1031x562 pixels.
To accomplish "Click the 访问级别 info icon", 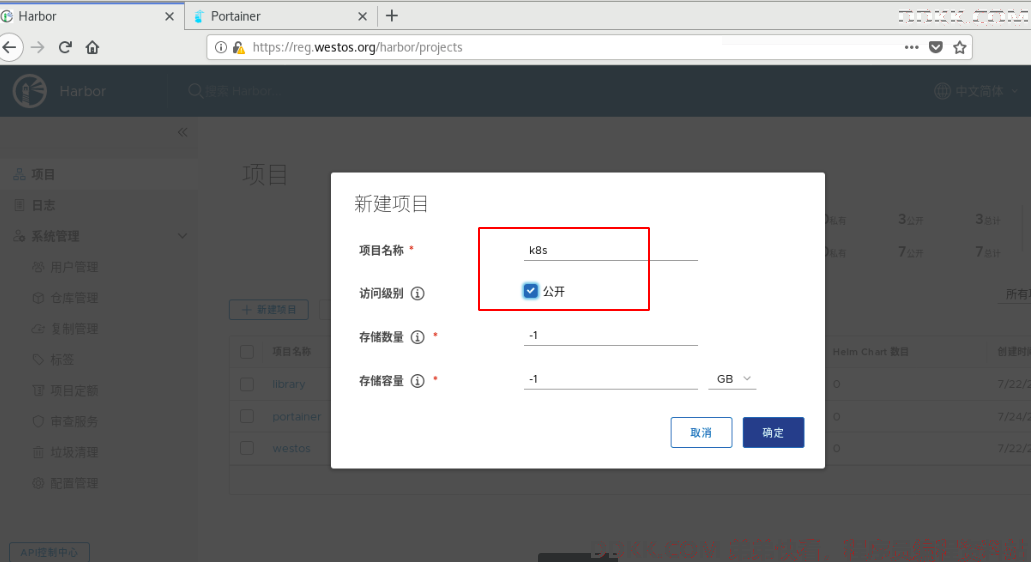I will pyautogui.click(x=418, y=293).
